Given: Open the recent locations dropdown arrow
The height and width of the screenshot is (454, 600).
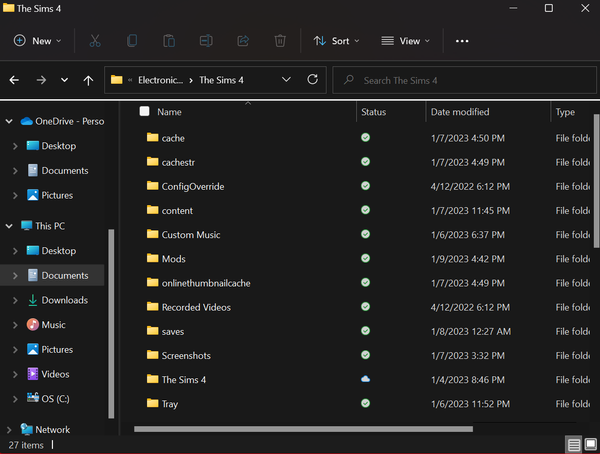Looking at the screenshot, I should tap(64, 80).
